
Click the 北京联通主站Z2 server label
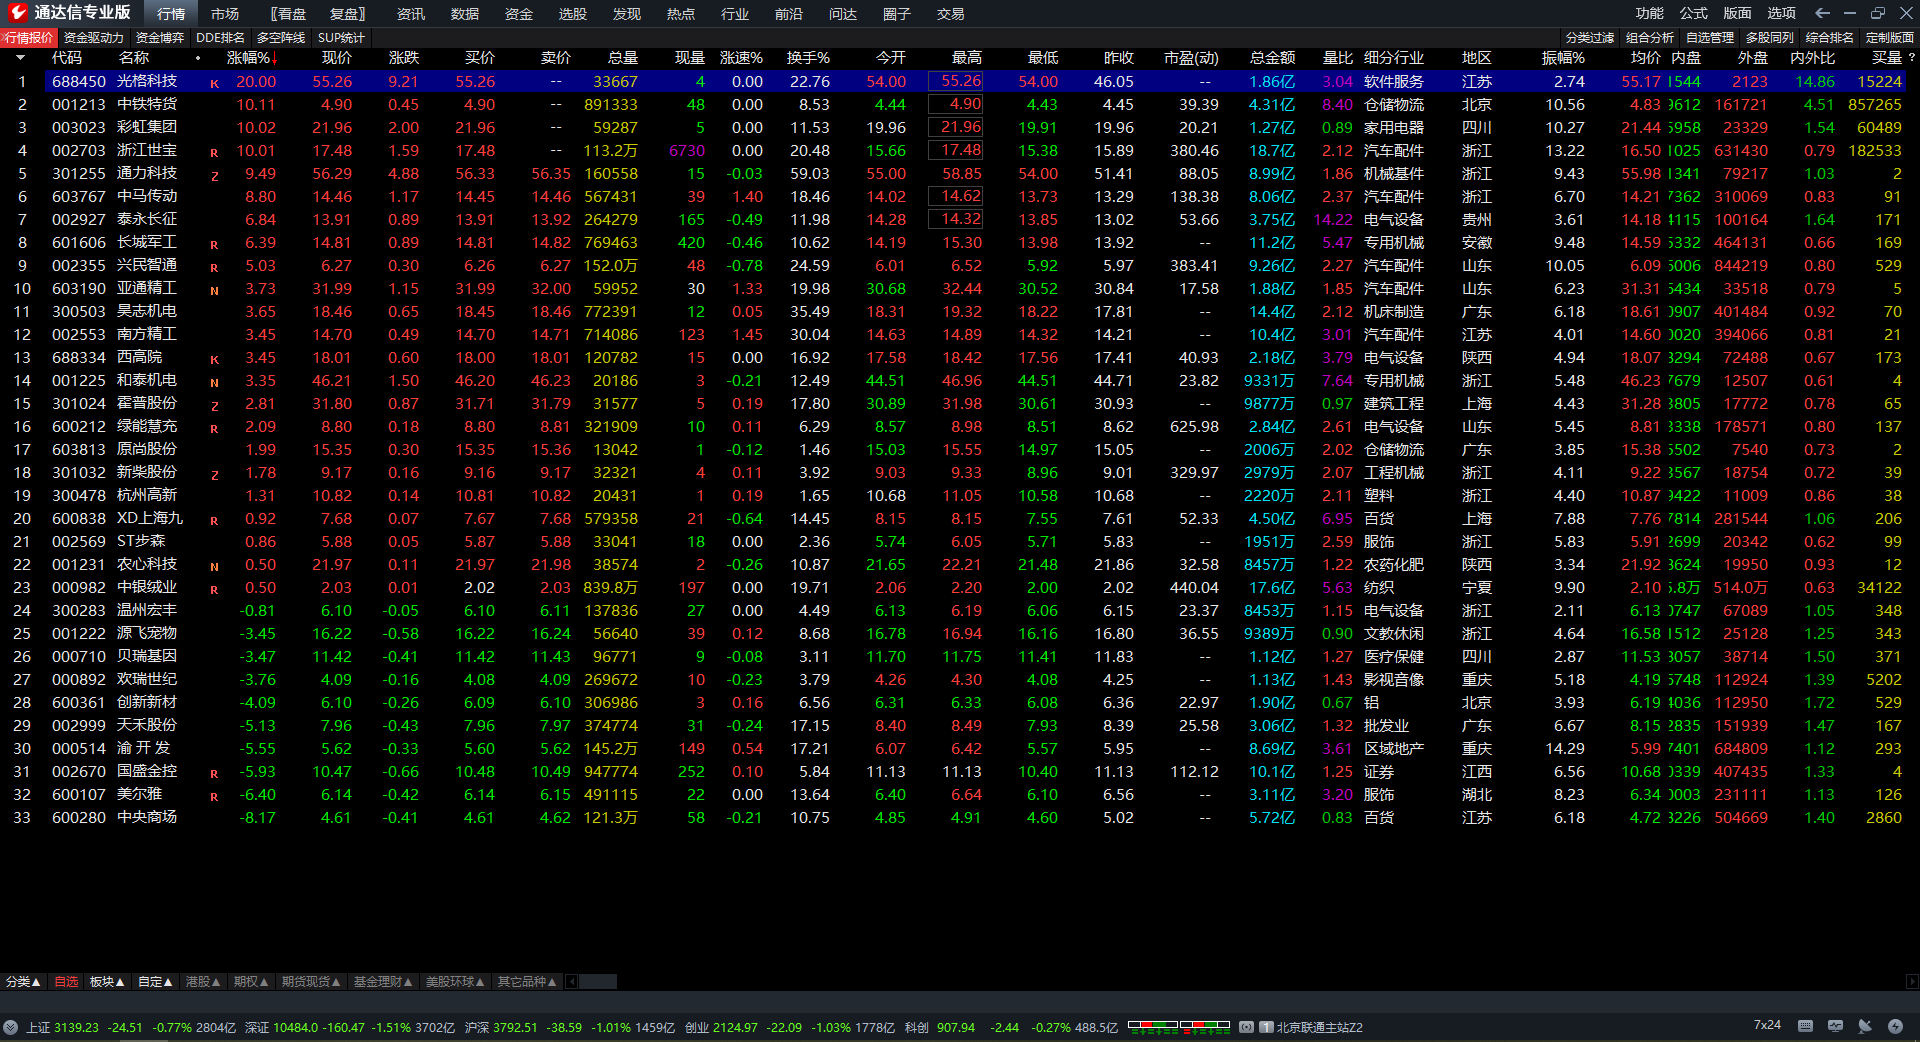pos(1320,1027)
